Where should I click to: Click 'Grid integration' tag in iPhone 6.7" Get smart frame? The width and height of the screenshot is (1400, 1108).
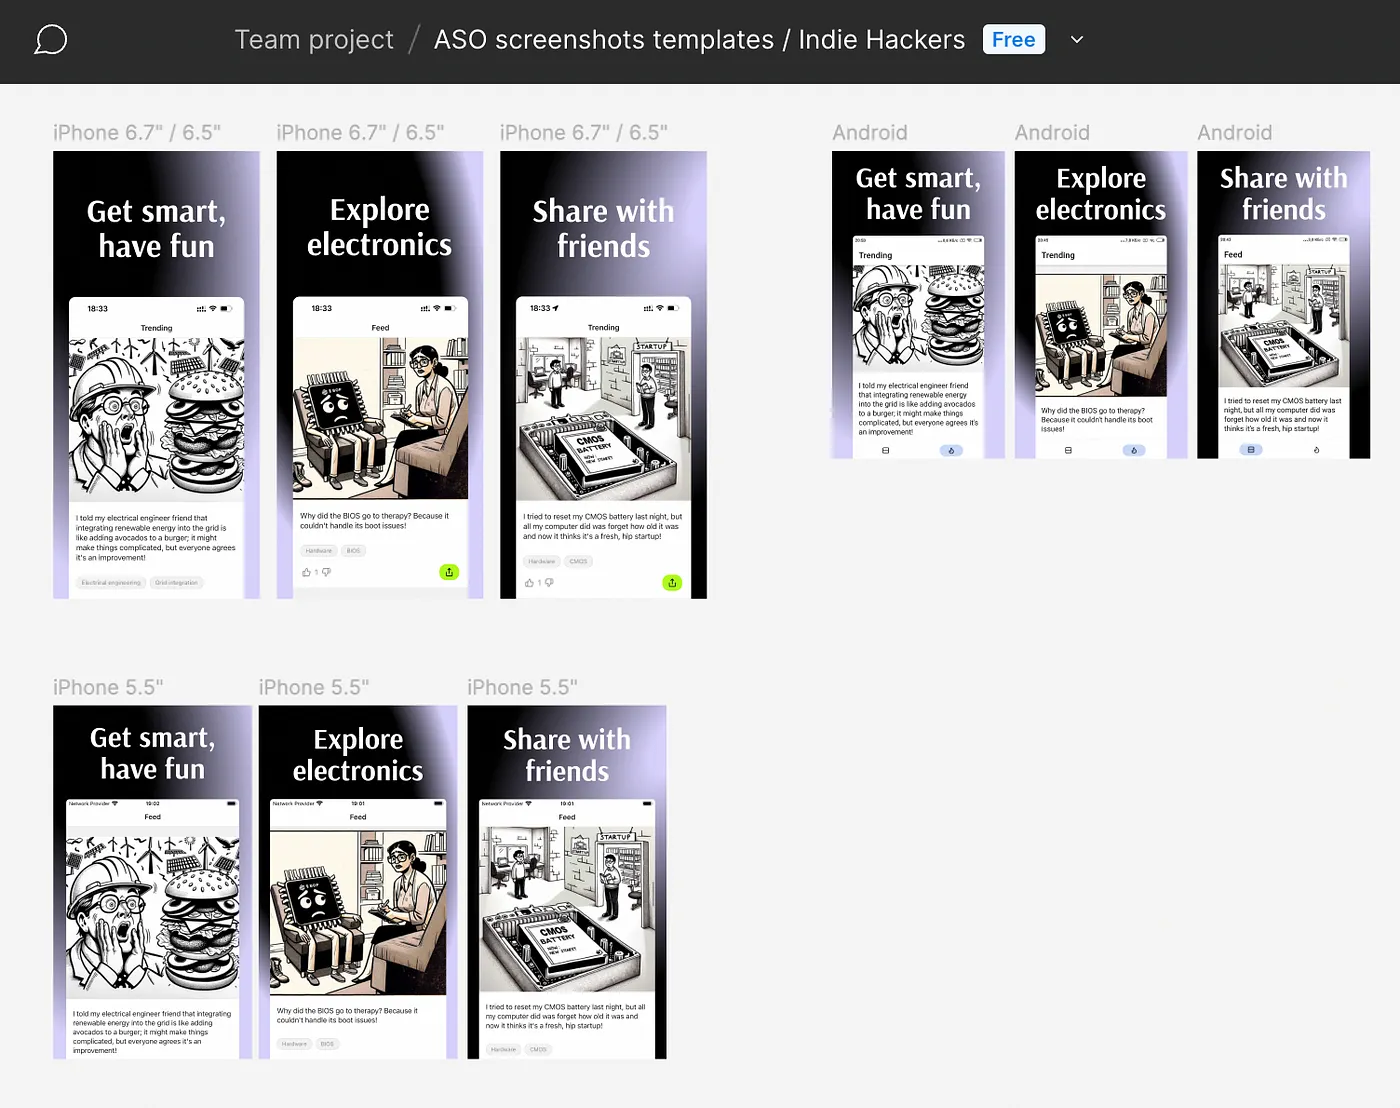coord(176,583)
